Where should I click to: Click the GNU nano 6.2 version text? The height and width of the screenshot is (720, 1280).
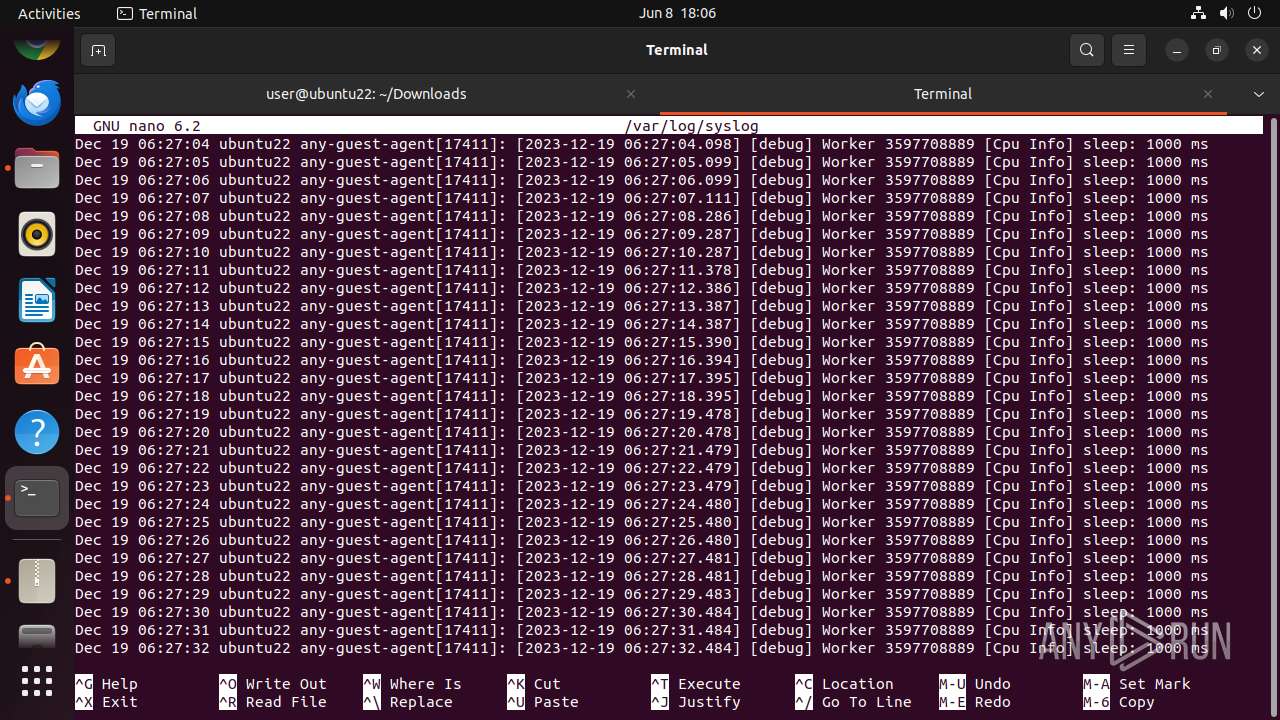click(147, 126)
